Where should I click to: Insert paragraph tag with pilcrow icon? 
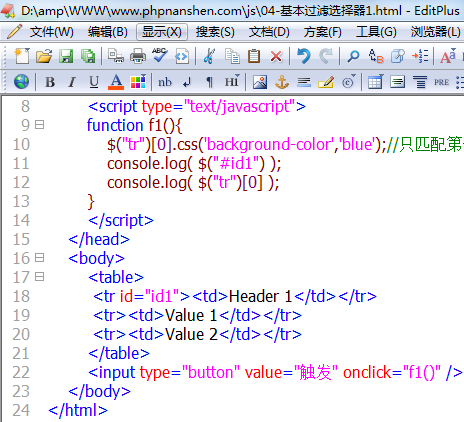point(209,82)
